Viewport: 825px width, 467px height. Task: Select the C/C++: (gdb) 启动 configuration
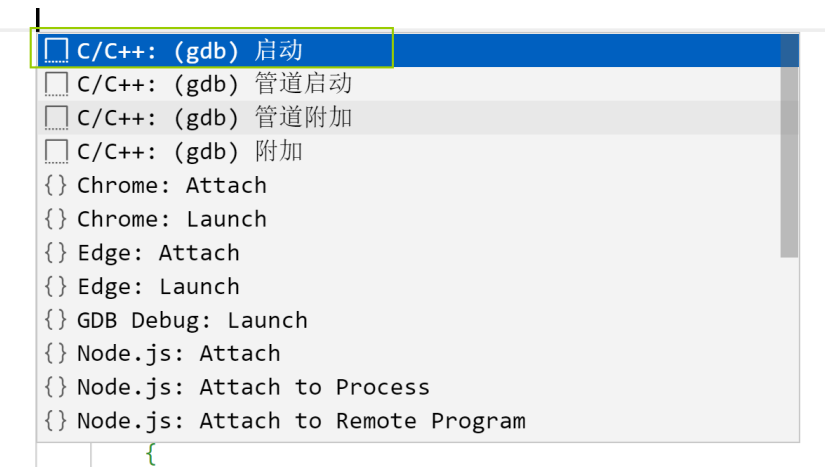[418, 50]
